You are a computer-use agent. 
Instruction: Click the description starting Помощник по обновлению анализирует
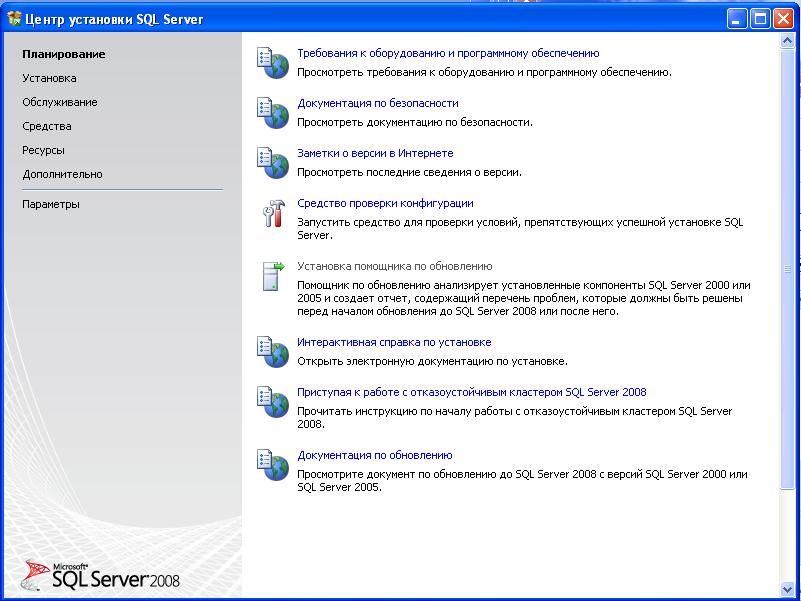coord(524,298)
